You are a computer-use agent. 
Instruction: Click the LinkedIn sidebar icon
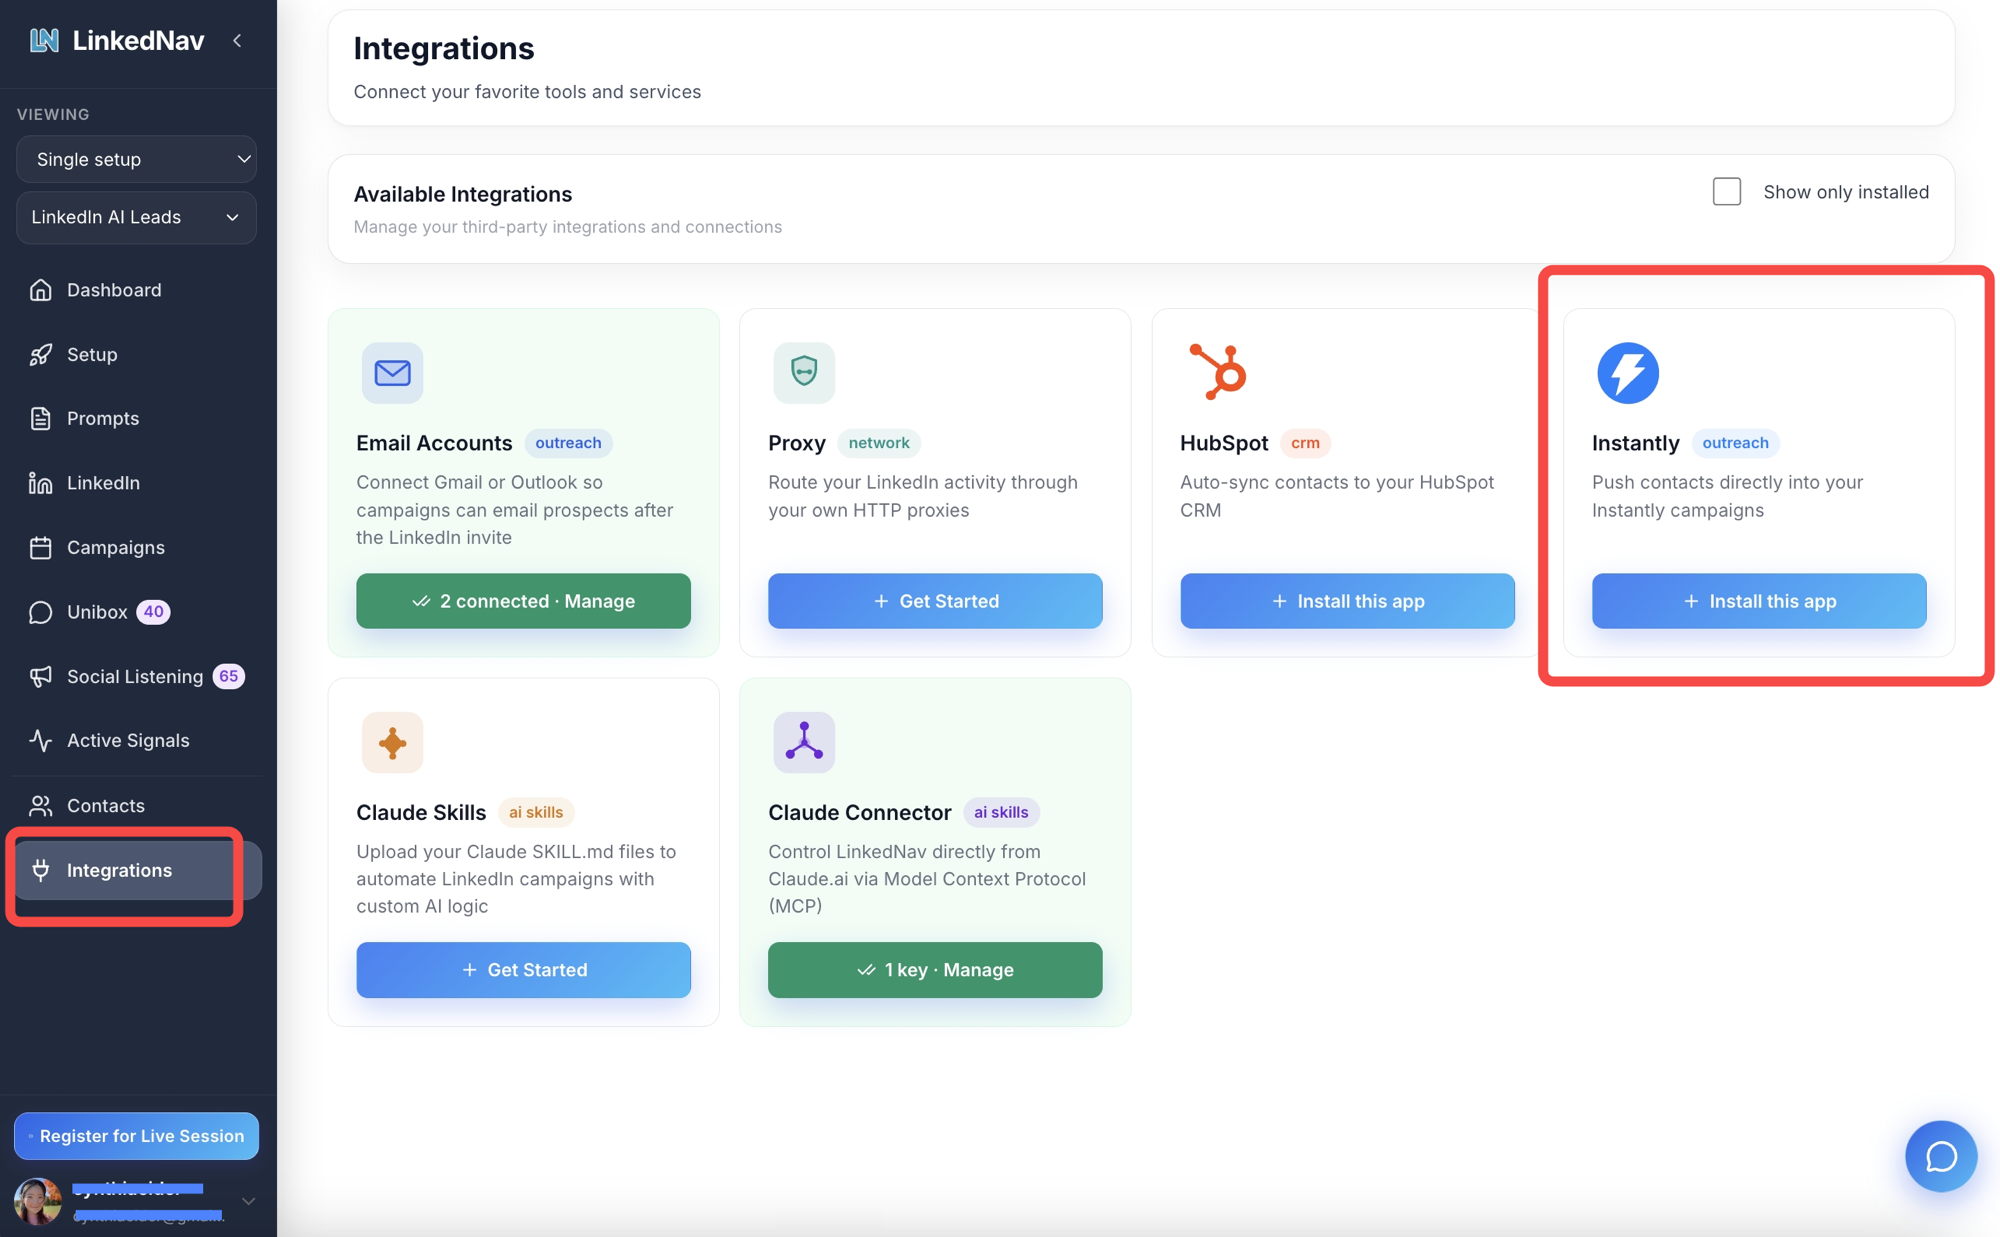pos(40,483)
